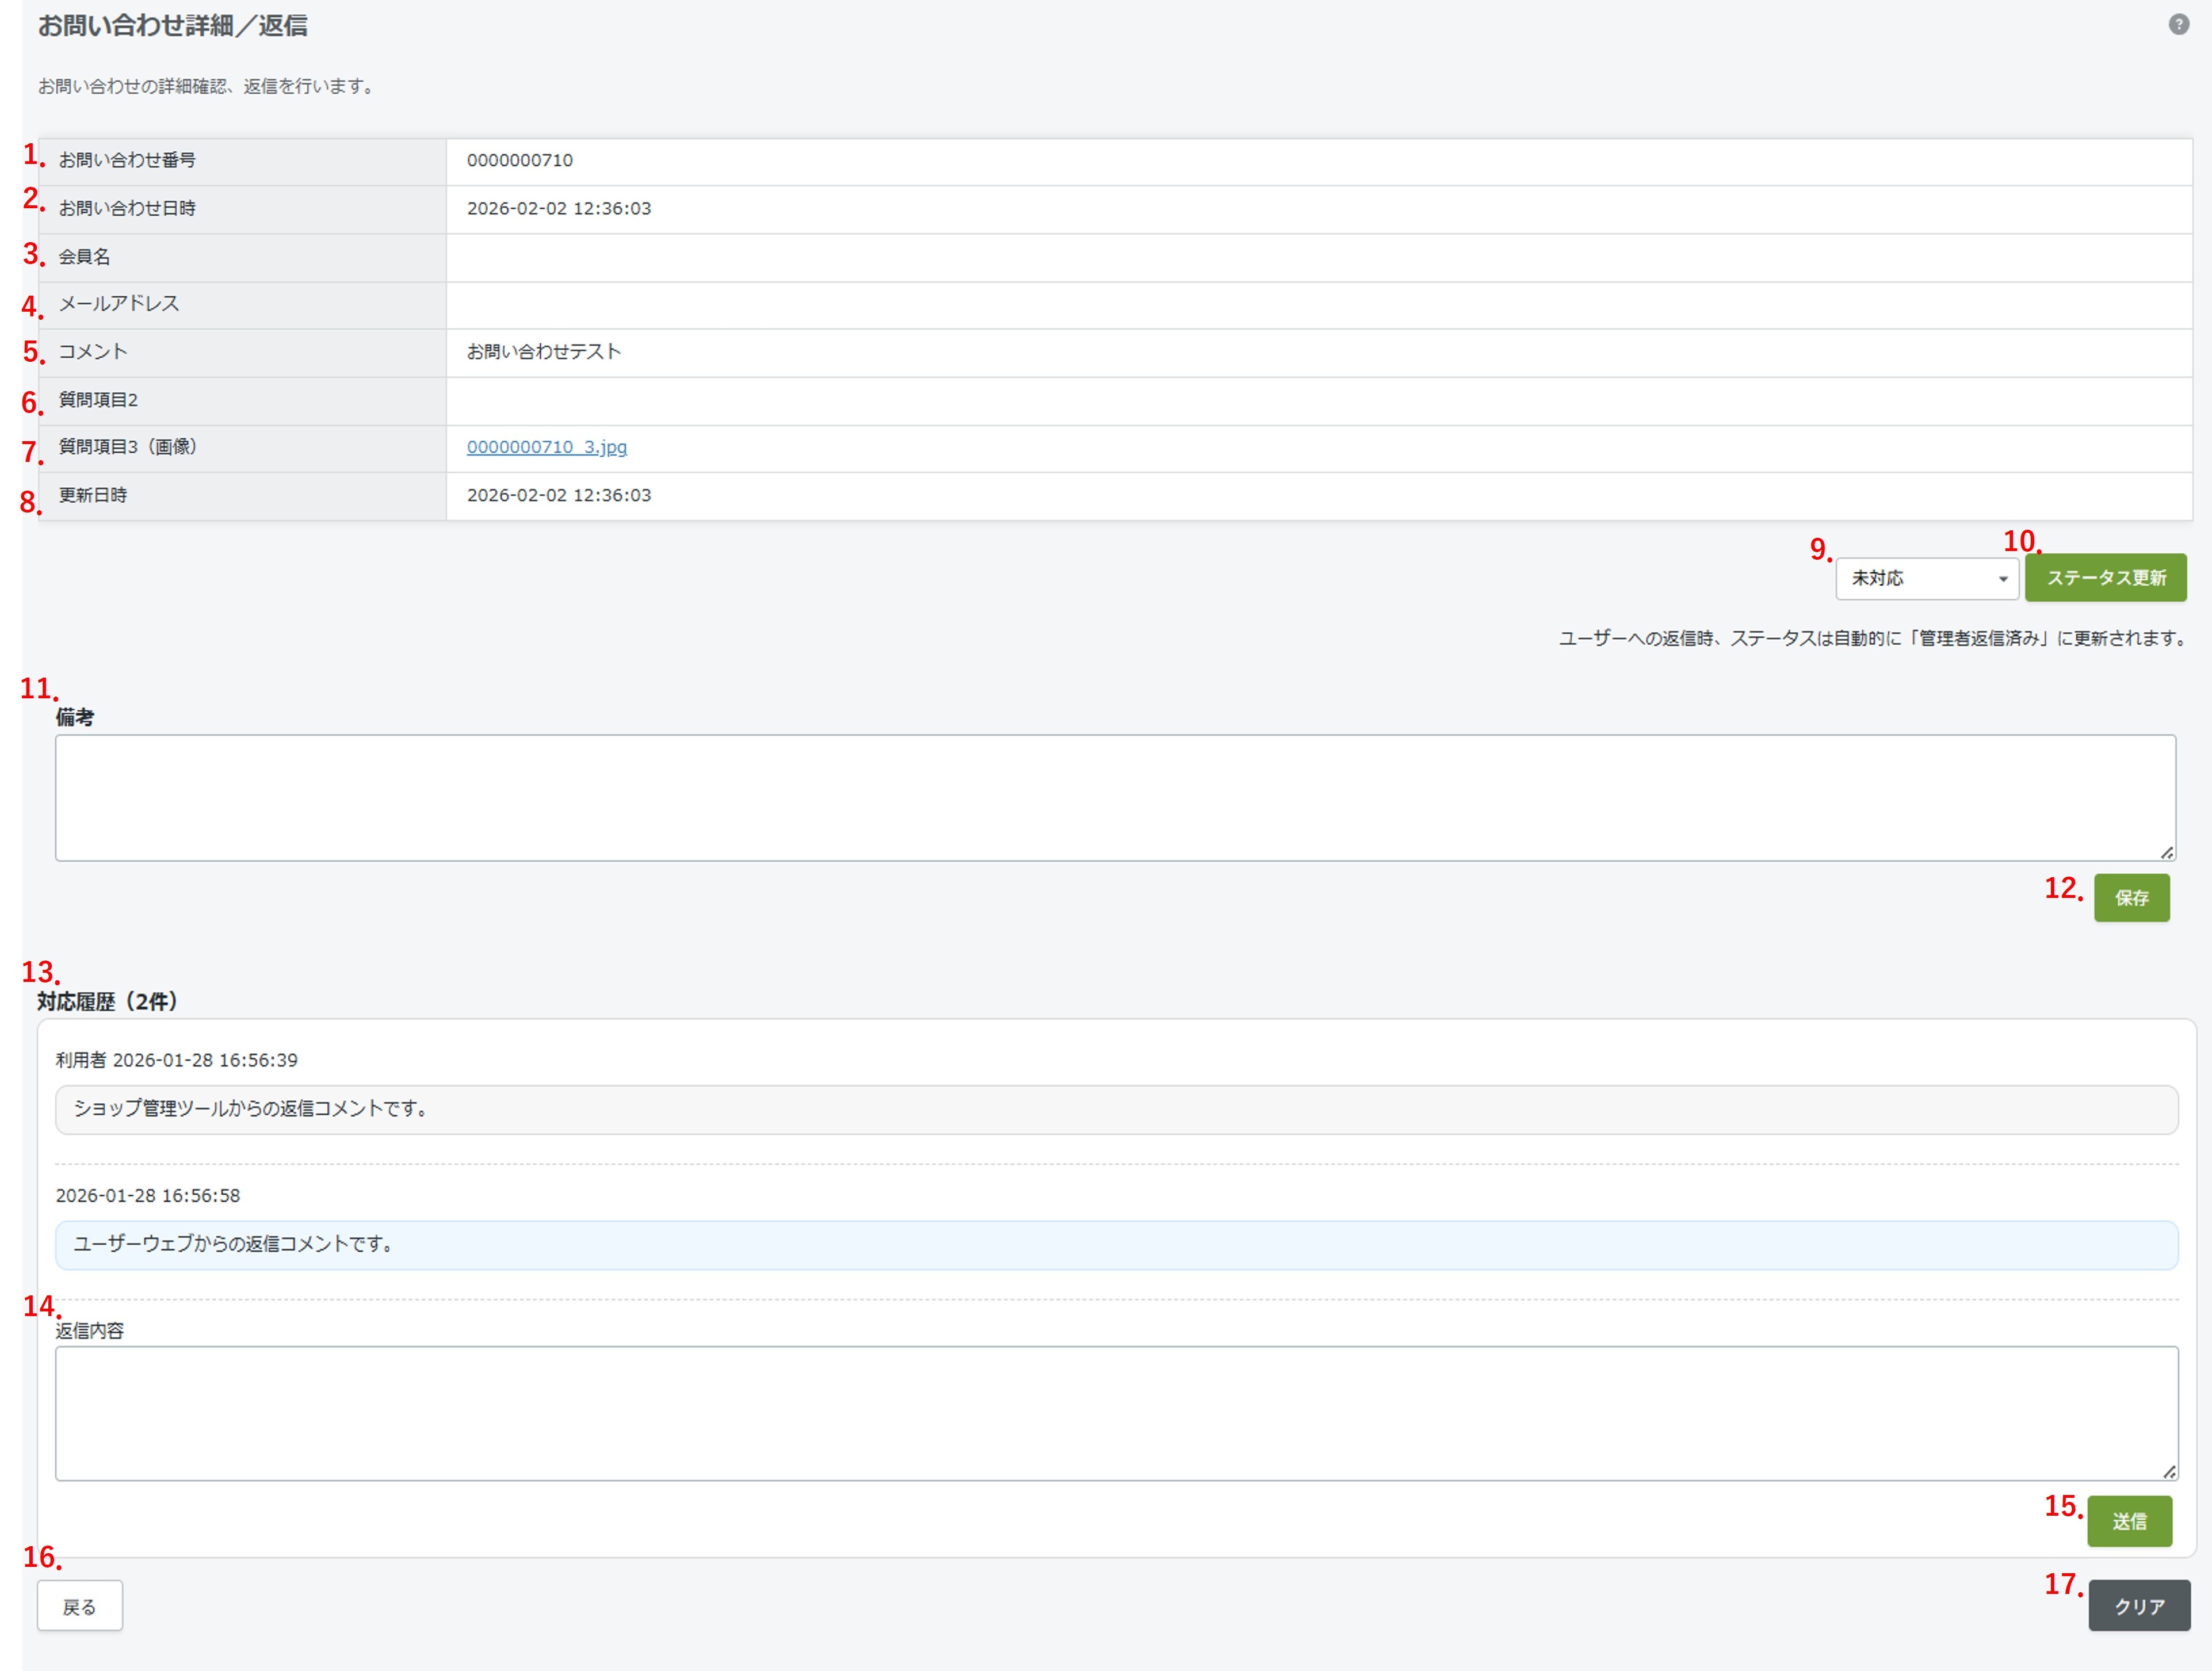
Task: Click inside the 備考 text area
Action: point(1114,798)
